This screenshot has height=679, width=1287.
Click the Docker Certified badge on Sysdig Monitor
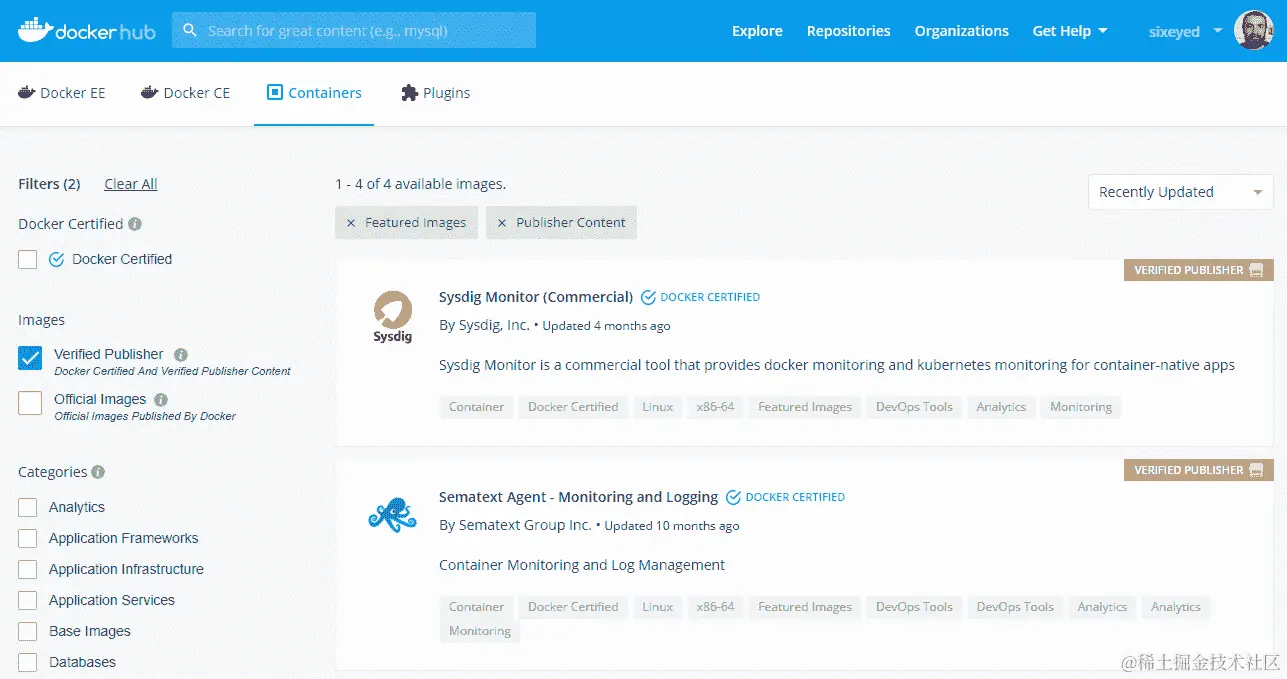point(700,297)
